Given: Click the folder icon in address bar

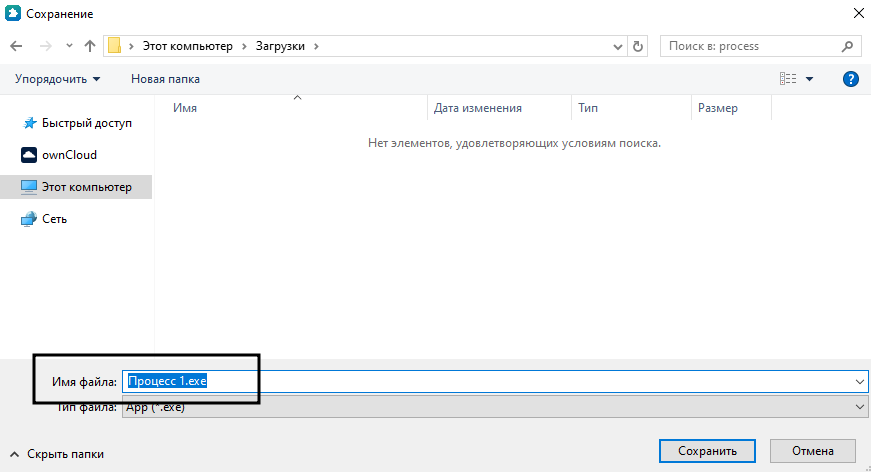Looking at the screenshot, I should 114,46.
